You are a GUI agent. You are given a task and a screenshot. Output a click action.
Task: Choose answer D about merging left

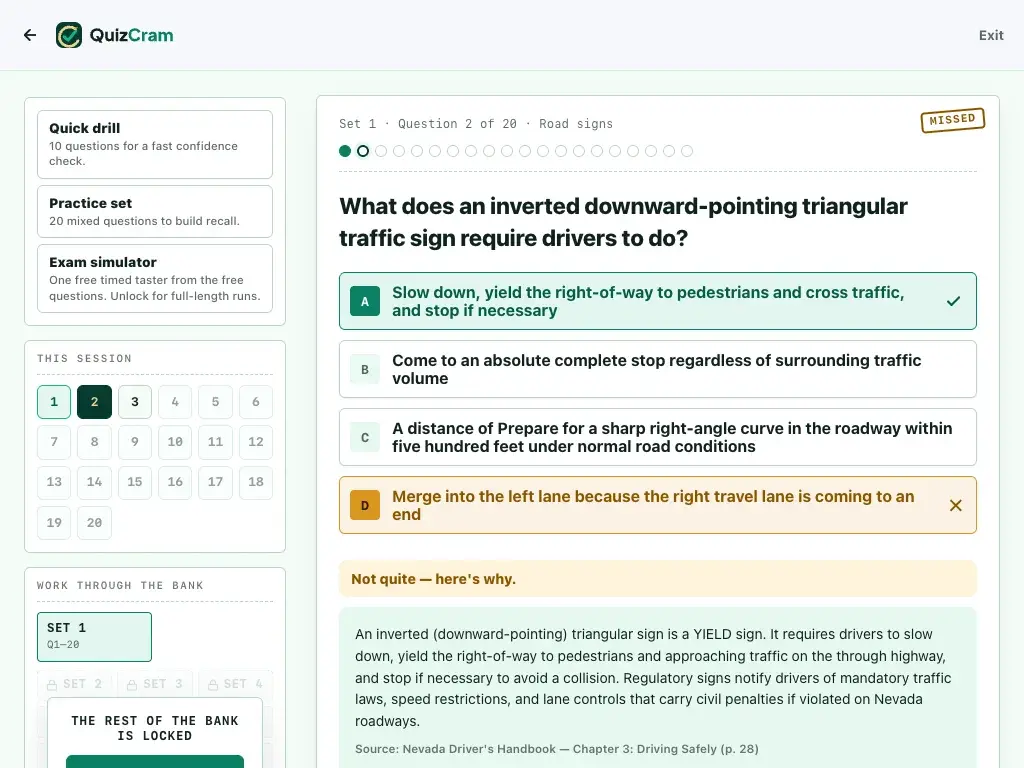pyautogui.click(x=658, y=505)
